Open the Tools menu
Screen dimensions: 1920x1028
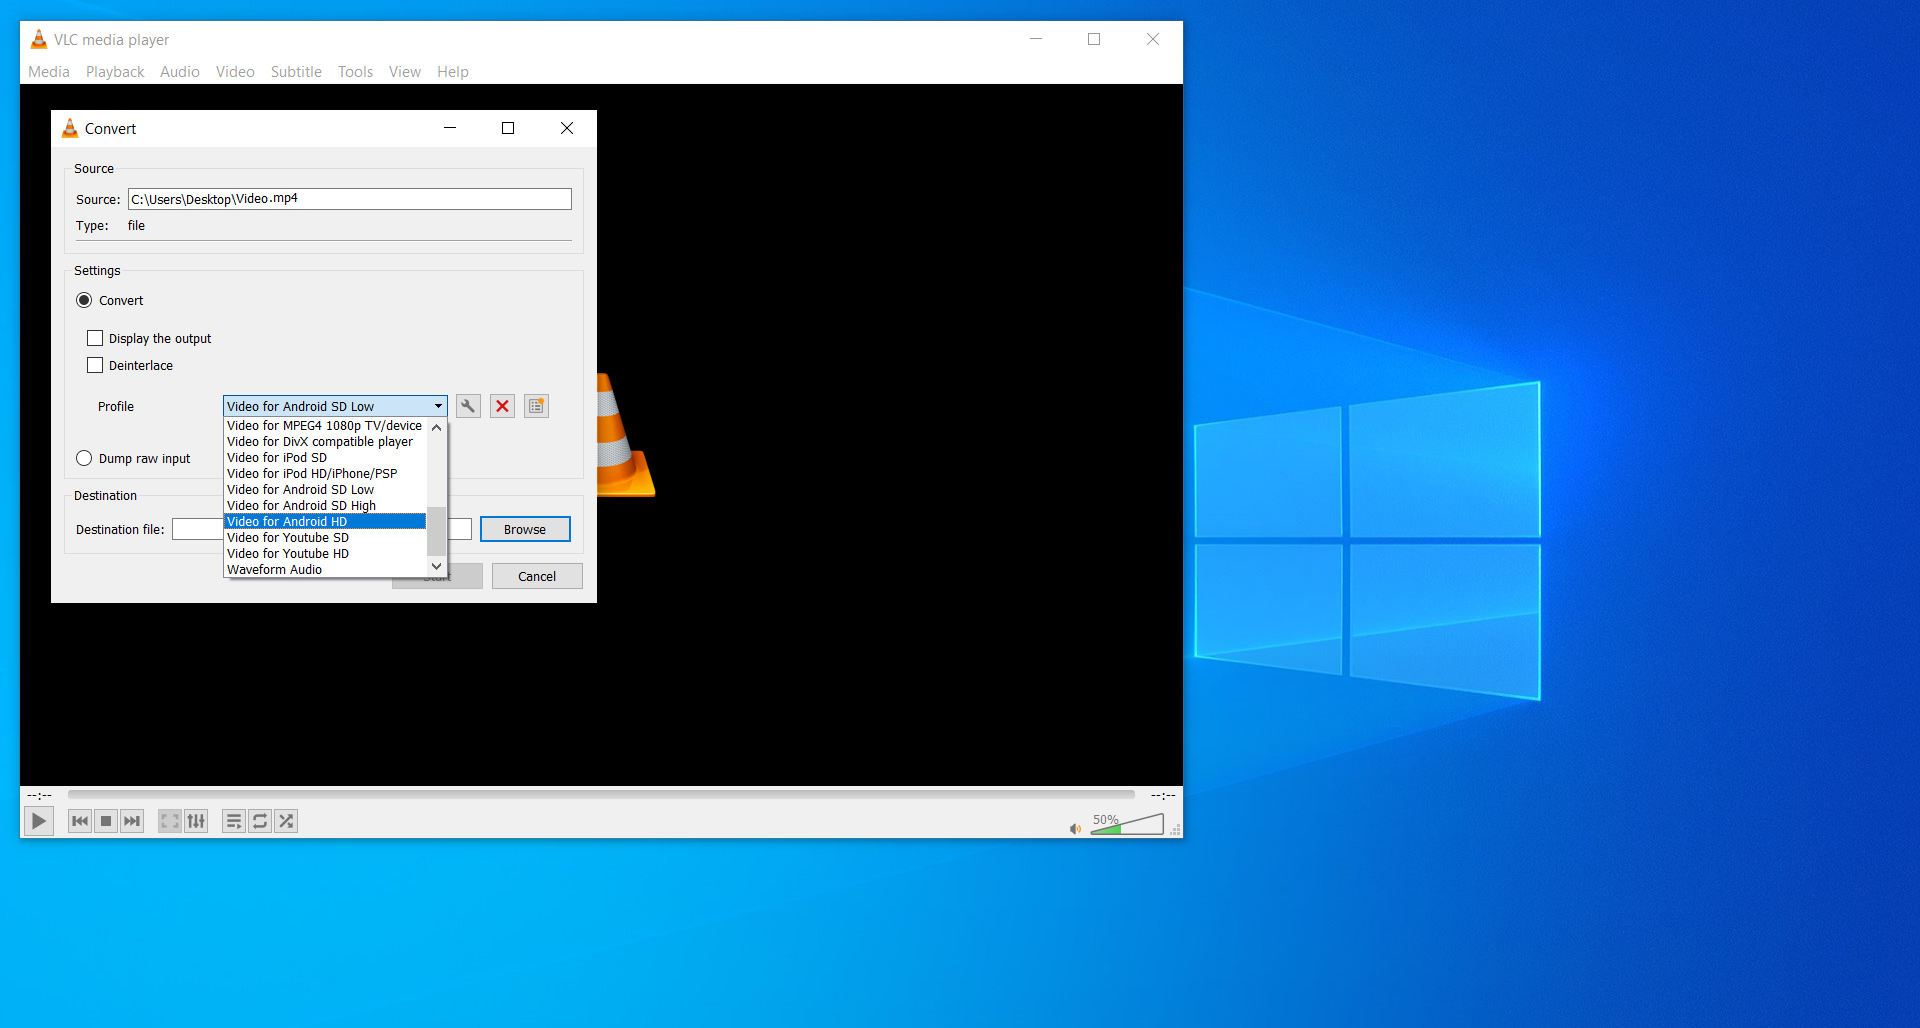pyautogui.click(x=355, y=72)
